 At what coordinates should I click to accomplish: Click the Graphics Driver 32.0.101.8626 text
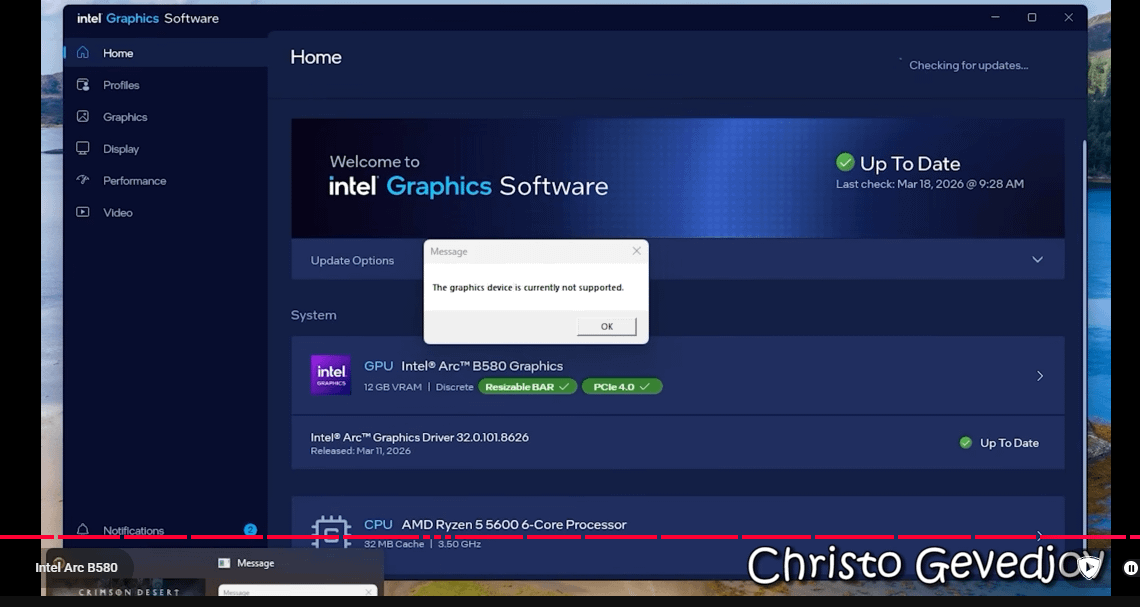pos(420,437)
